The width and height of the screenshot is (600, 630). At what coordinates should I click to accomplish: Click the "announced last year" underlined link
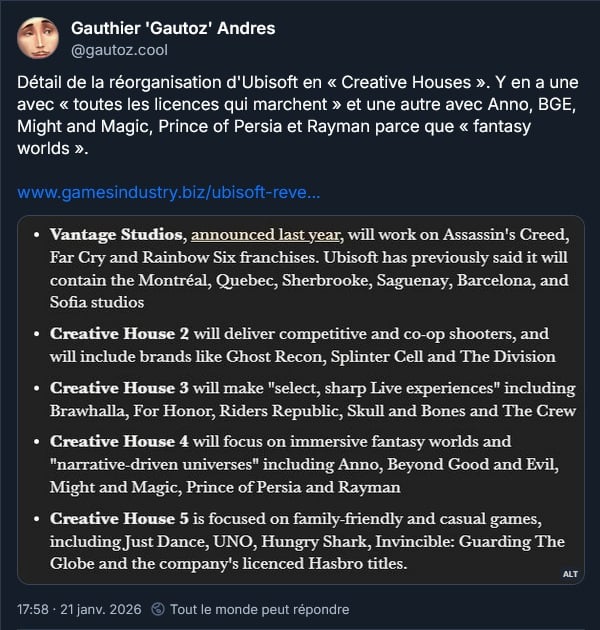point(266,235)
